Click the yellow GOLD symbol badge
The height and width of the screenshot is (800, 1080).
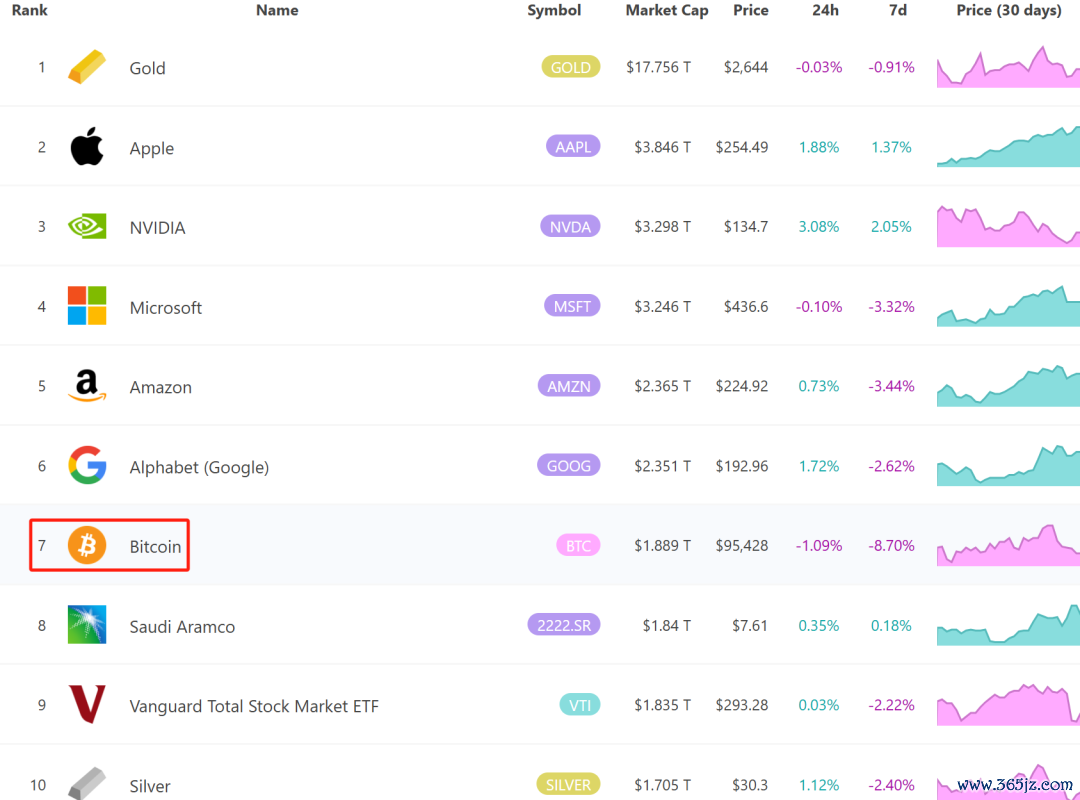570,67
